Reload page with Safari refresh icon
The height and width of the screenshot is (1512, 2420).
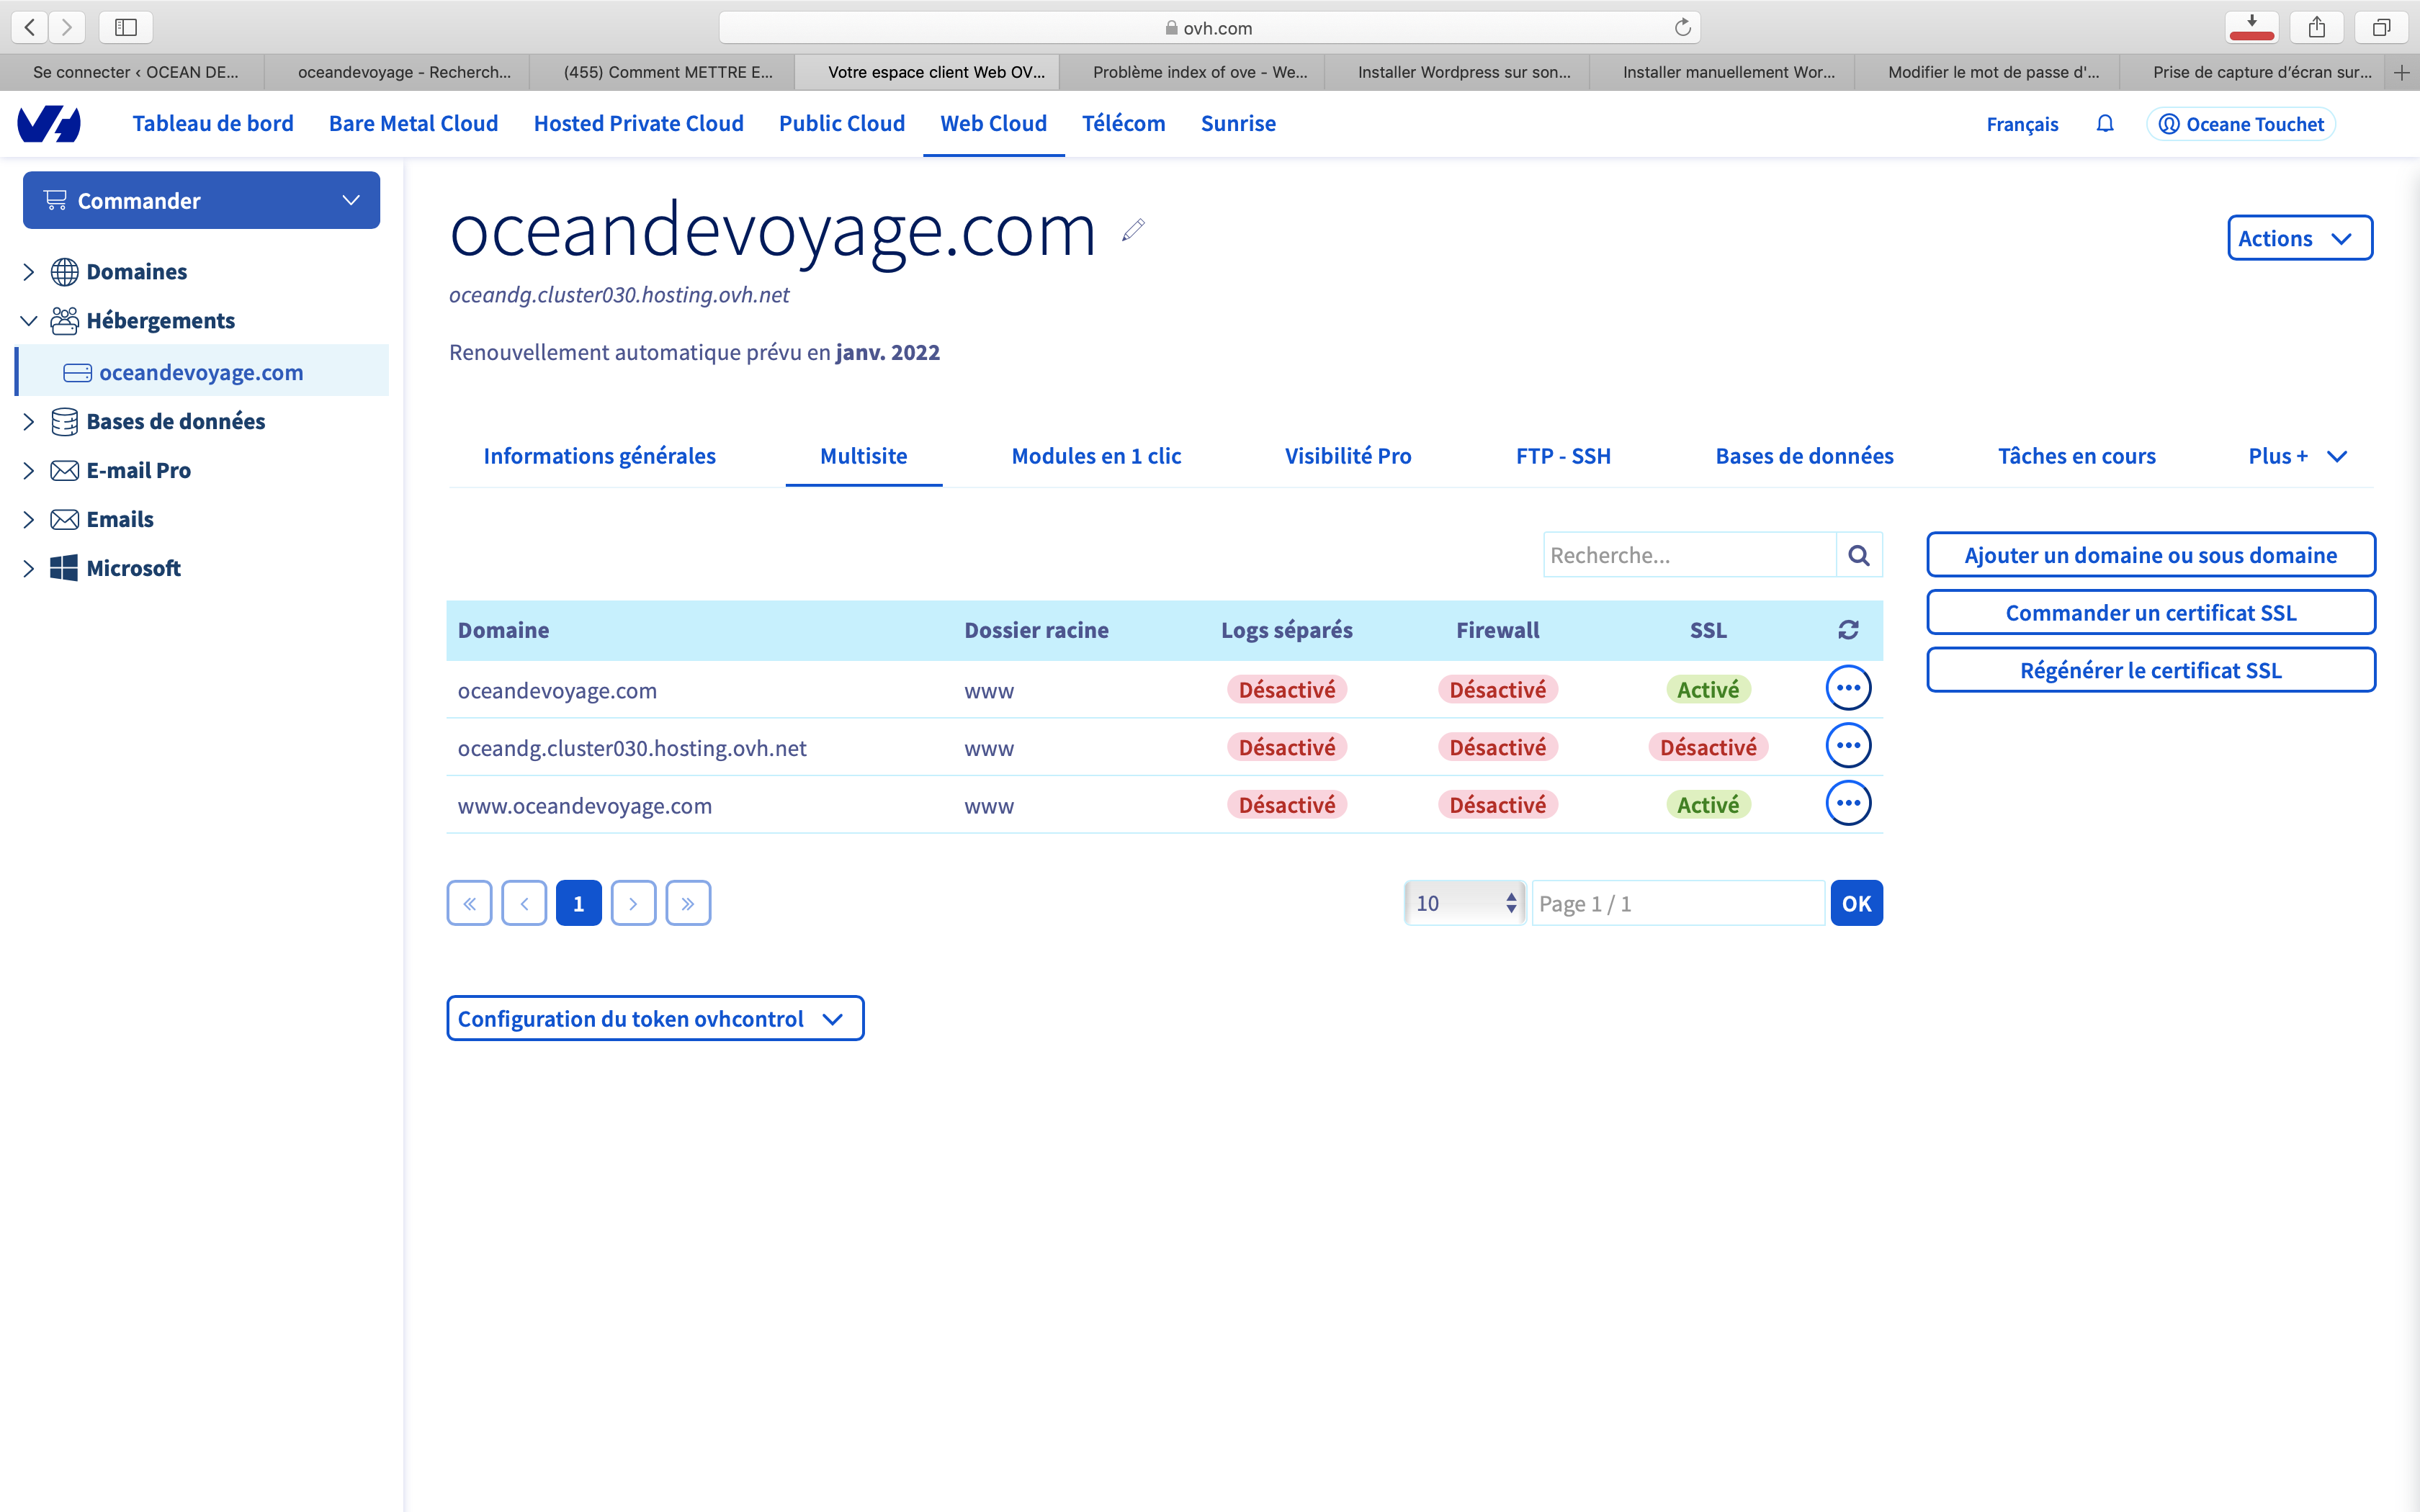(1683, 28)
